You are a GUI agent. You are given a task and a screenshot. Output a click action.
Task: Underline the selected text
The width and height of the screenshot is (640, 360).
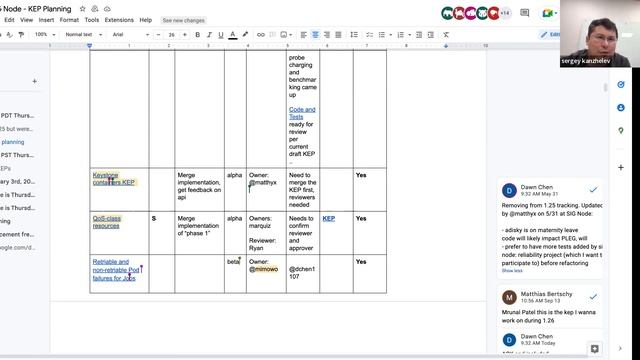coord(221,35)
